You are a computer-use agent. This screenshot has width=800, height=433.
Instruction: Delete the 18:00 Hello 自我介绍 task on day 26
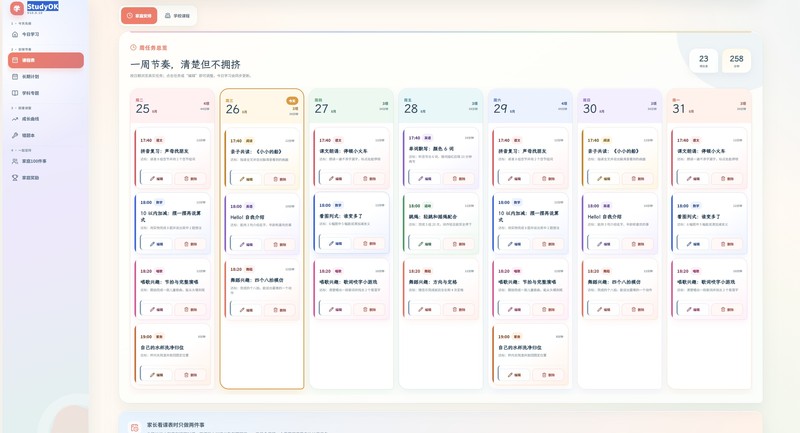pos(280,244)
